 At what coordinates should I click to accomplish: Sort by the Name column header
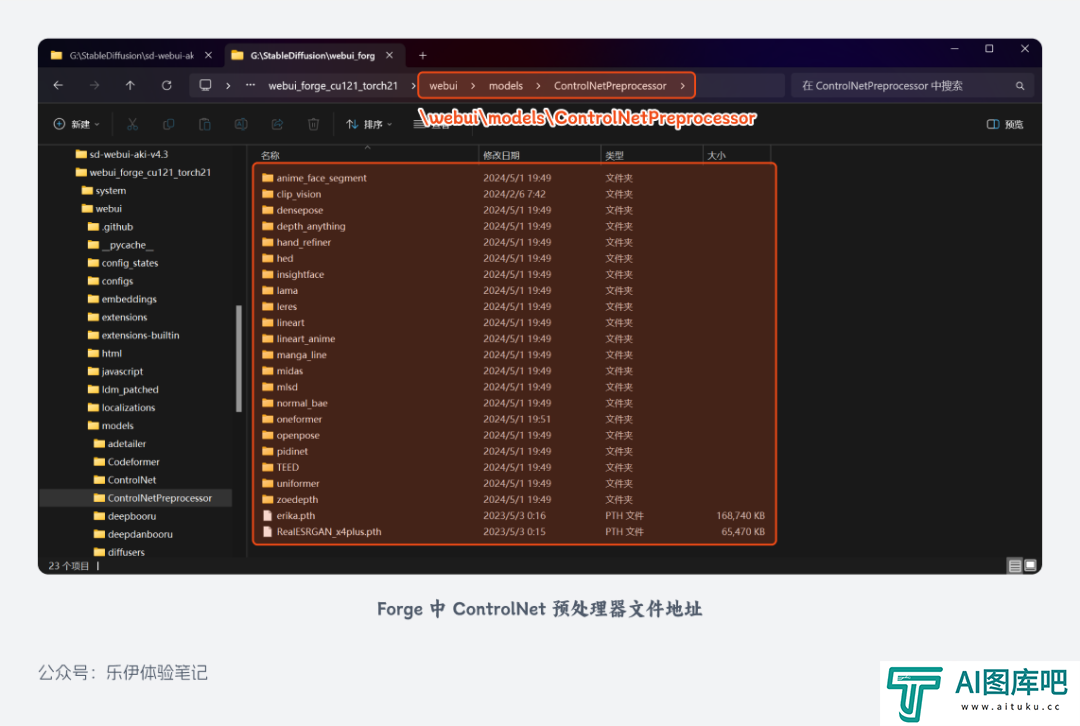(x=366, y=155)
